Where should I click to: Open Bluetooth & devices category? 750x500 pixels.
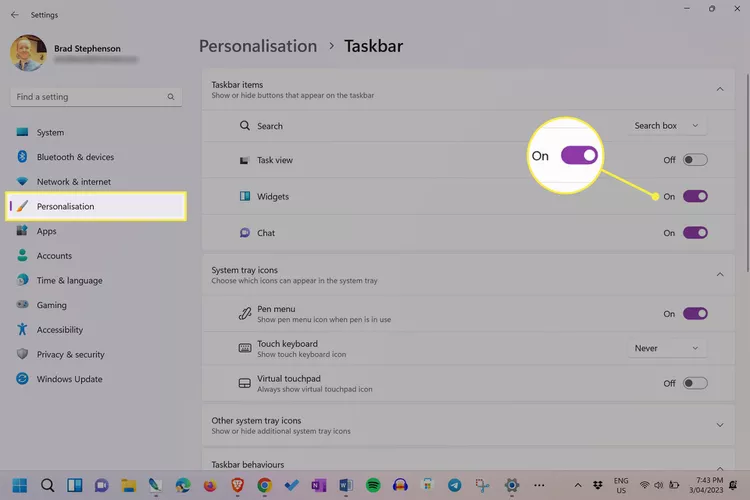[x=96, y=157]
